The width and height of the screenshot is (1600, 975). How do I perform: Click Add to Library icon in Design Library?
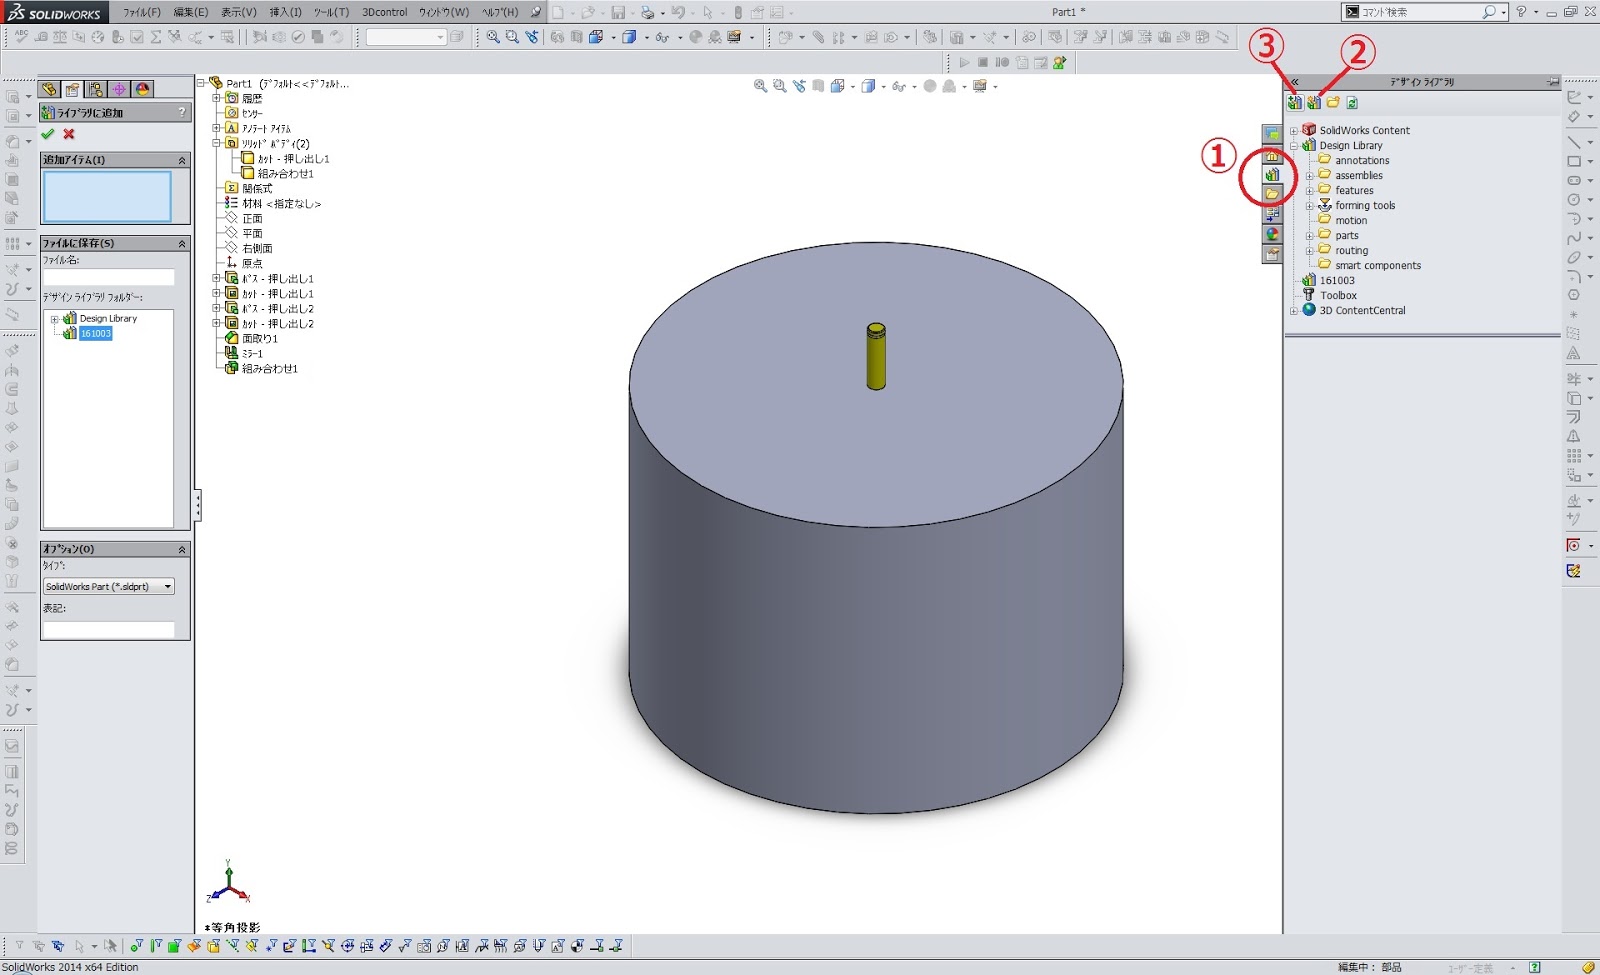[x=1295, y=102]
